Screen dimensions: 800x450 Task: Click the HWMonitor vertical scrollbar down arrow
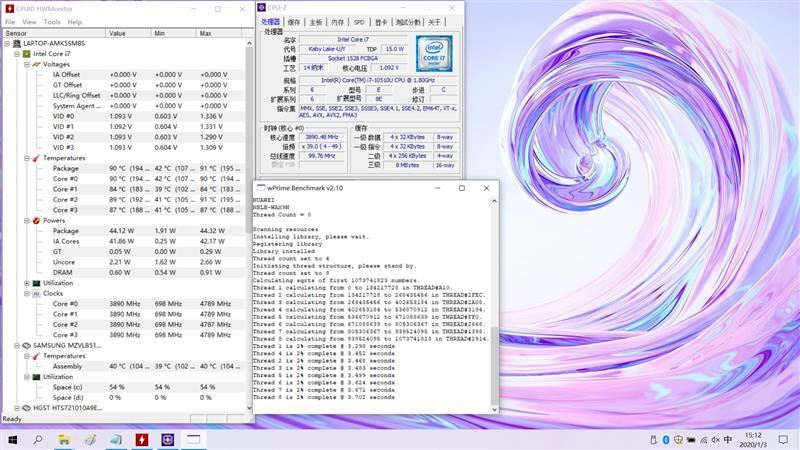click(x=249, y=408)
